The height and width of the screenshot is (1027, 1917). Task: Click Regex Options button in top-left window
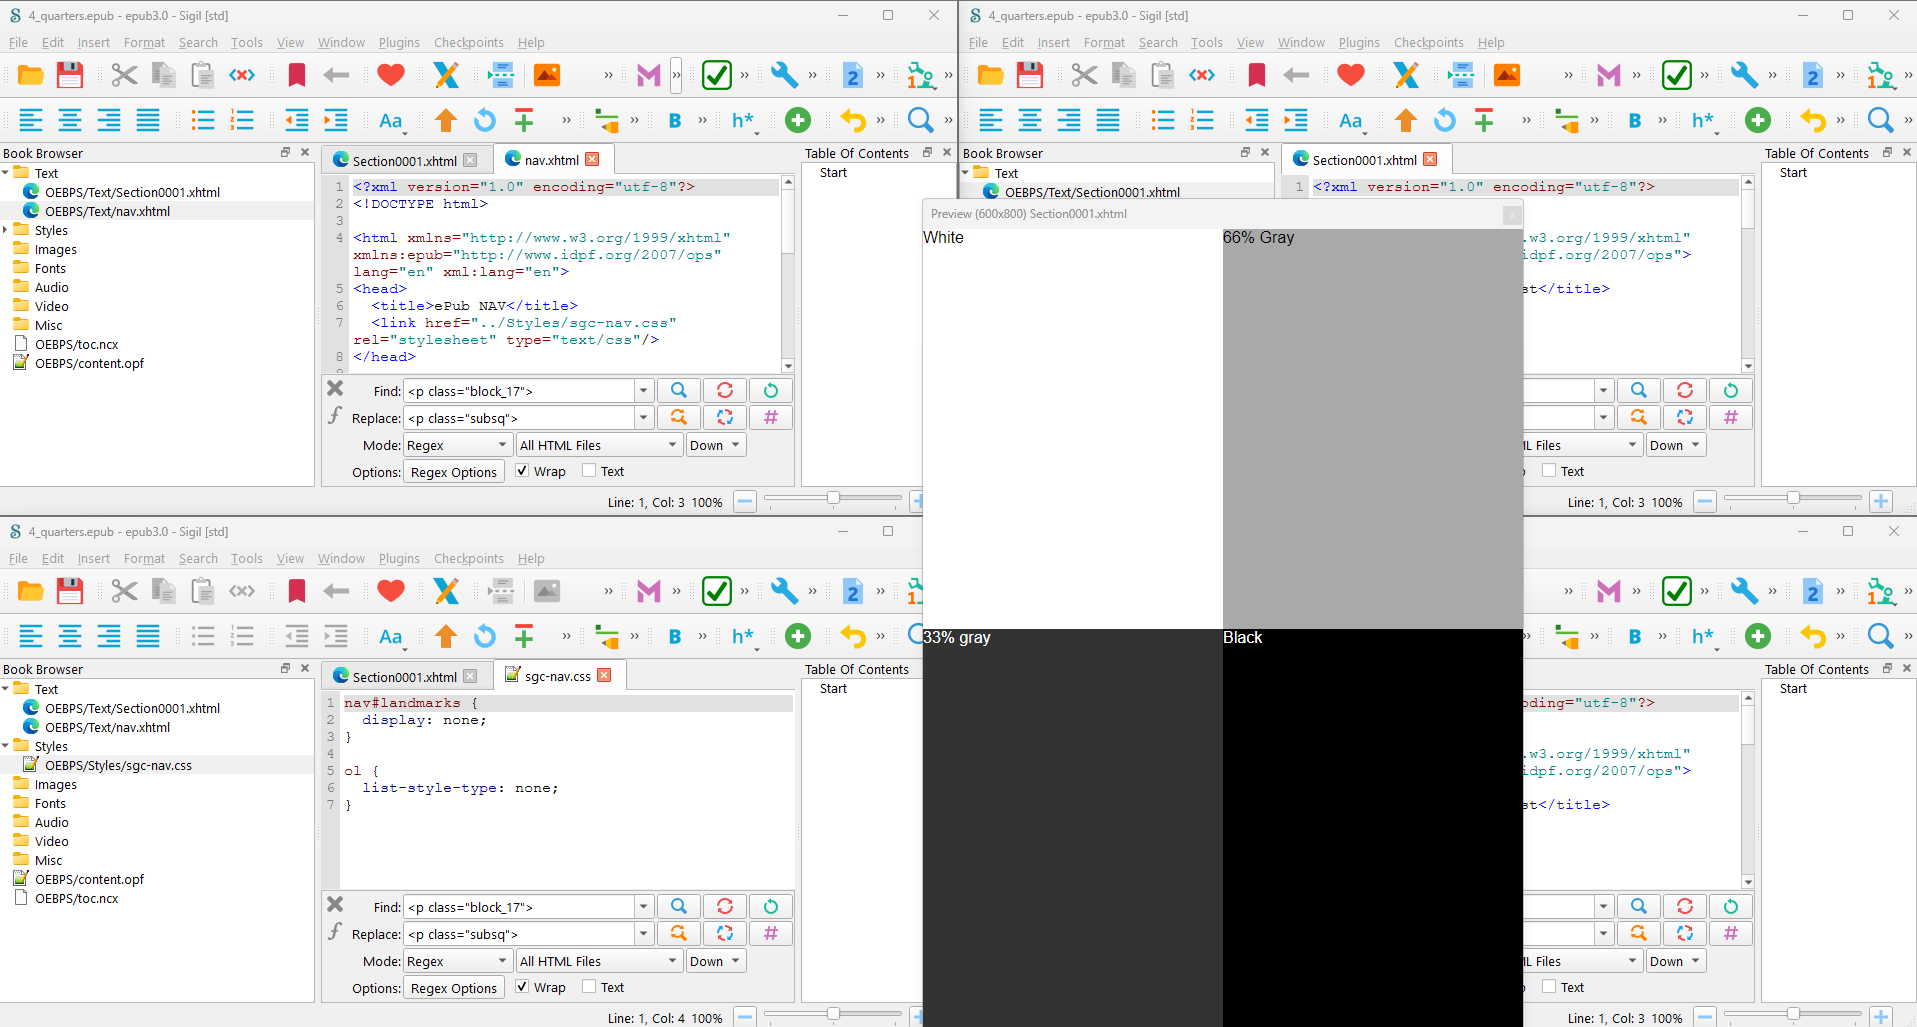[x=454, y=472]
